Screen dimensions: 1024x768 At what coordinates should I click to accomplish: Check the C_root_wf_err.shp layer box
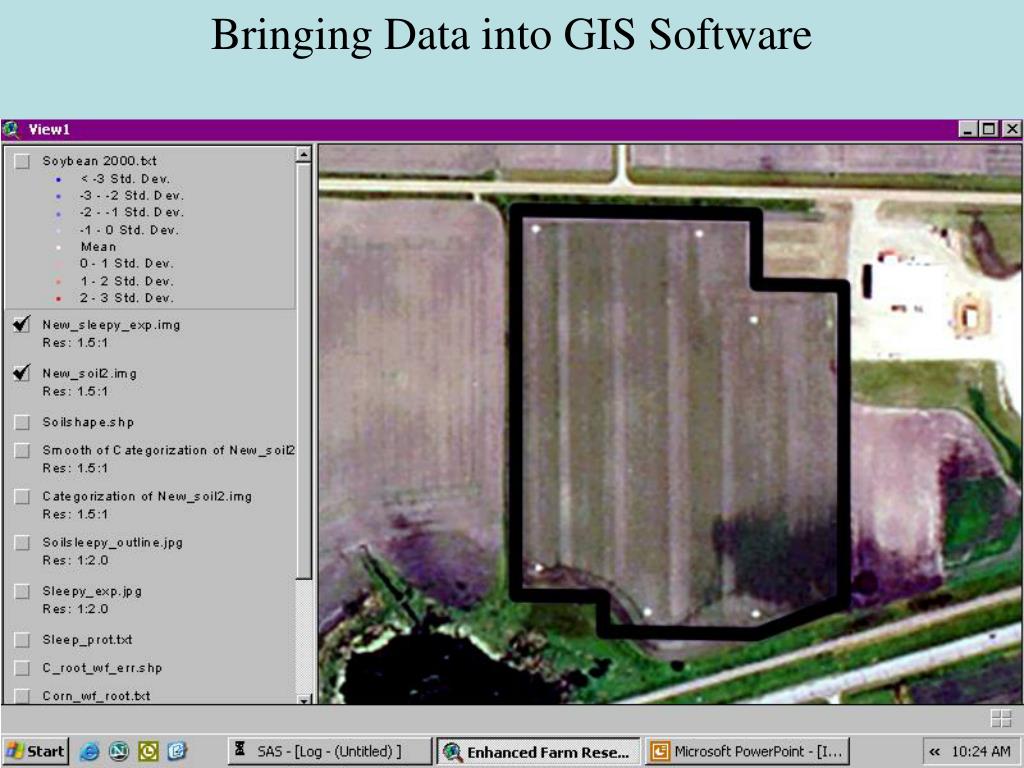pyautogui.click(x=22, y=668)
